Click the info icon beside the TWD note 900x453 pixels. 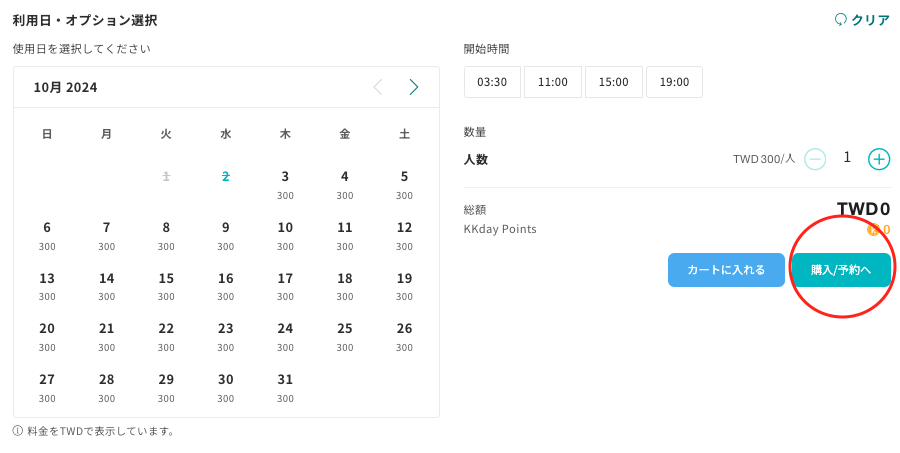[18, 431]
